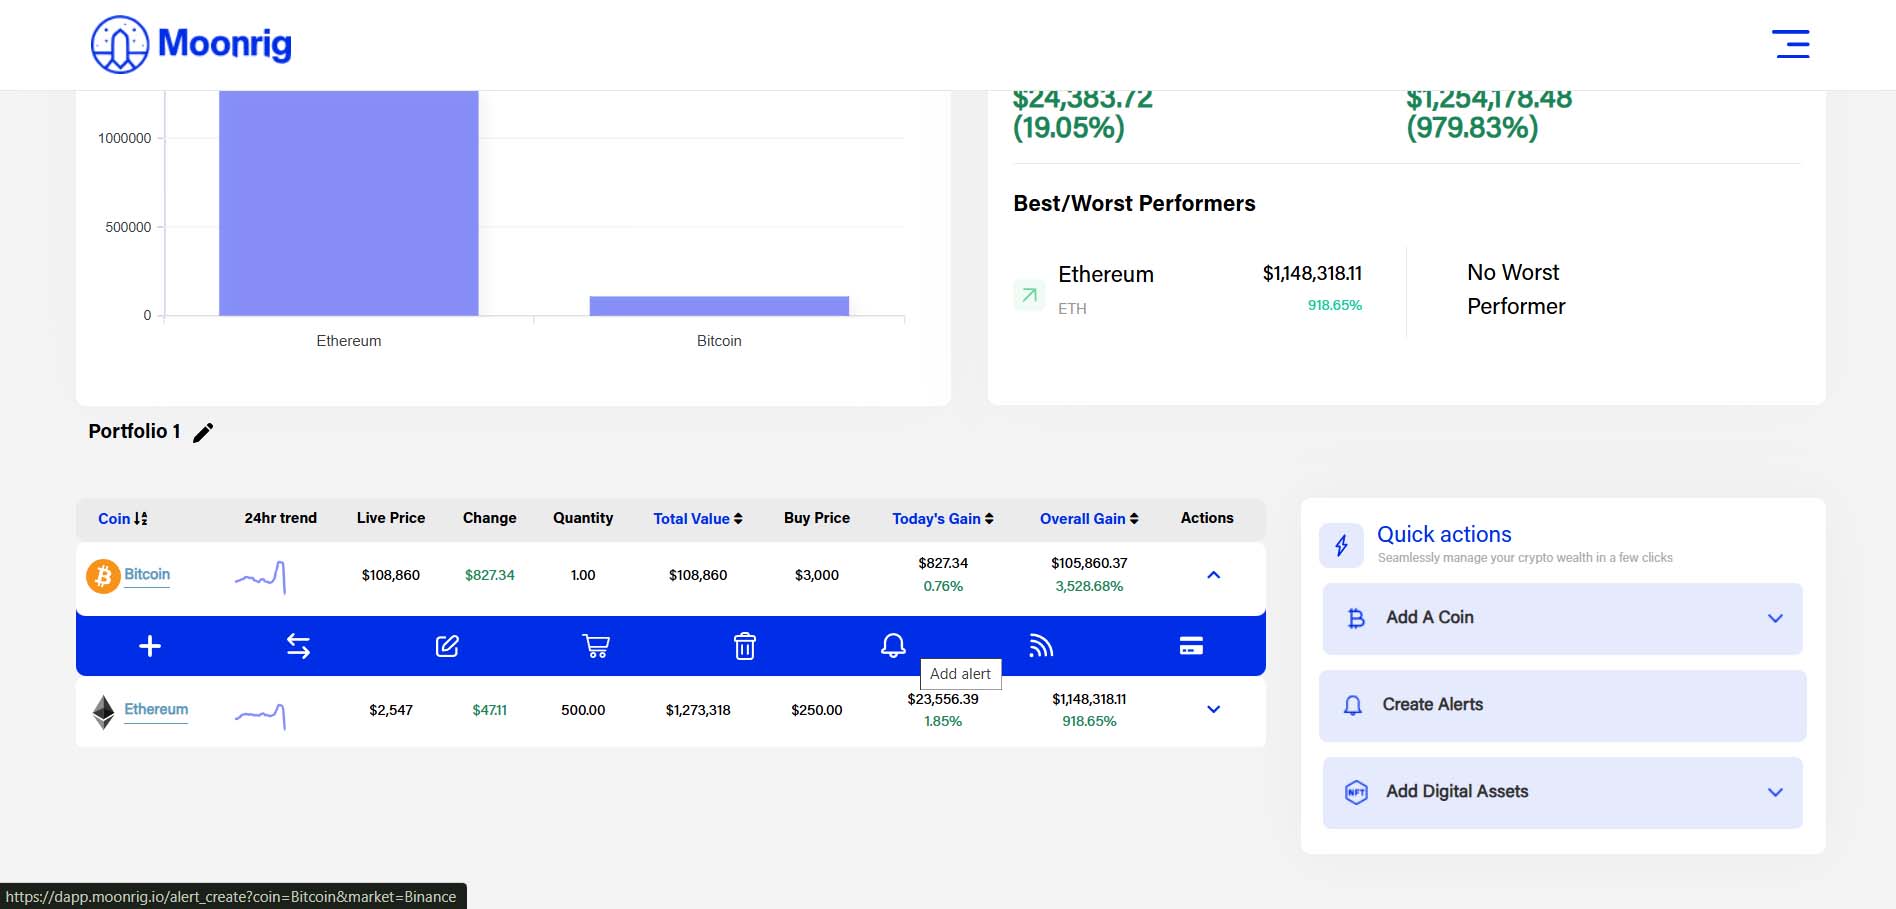Collapse the Bitcoin row actions chevron
This screenshot has height=909, width=1896.
1213,575
